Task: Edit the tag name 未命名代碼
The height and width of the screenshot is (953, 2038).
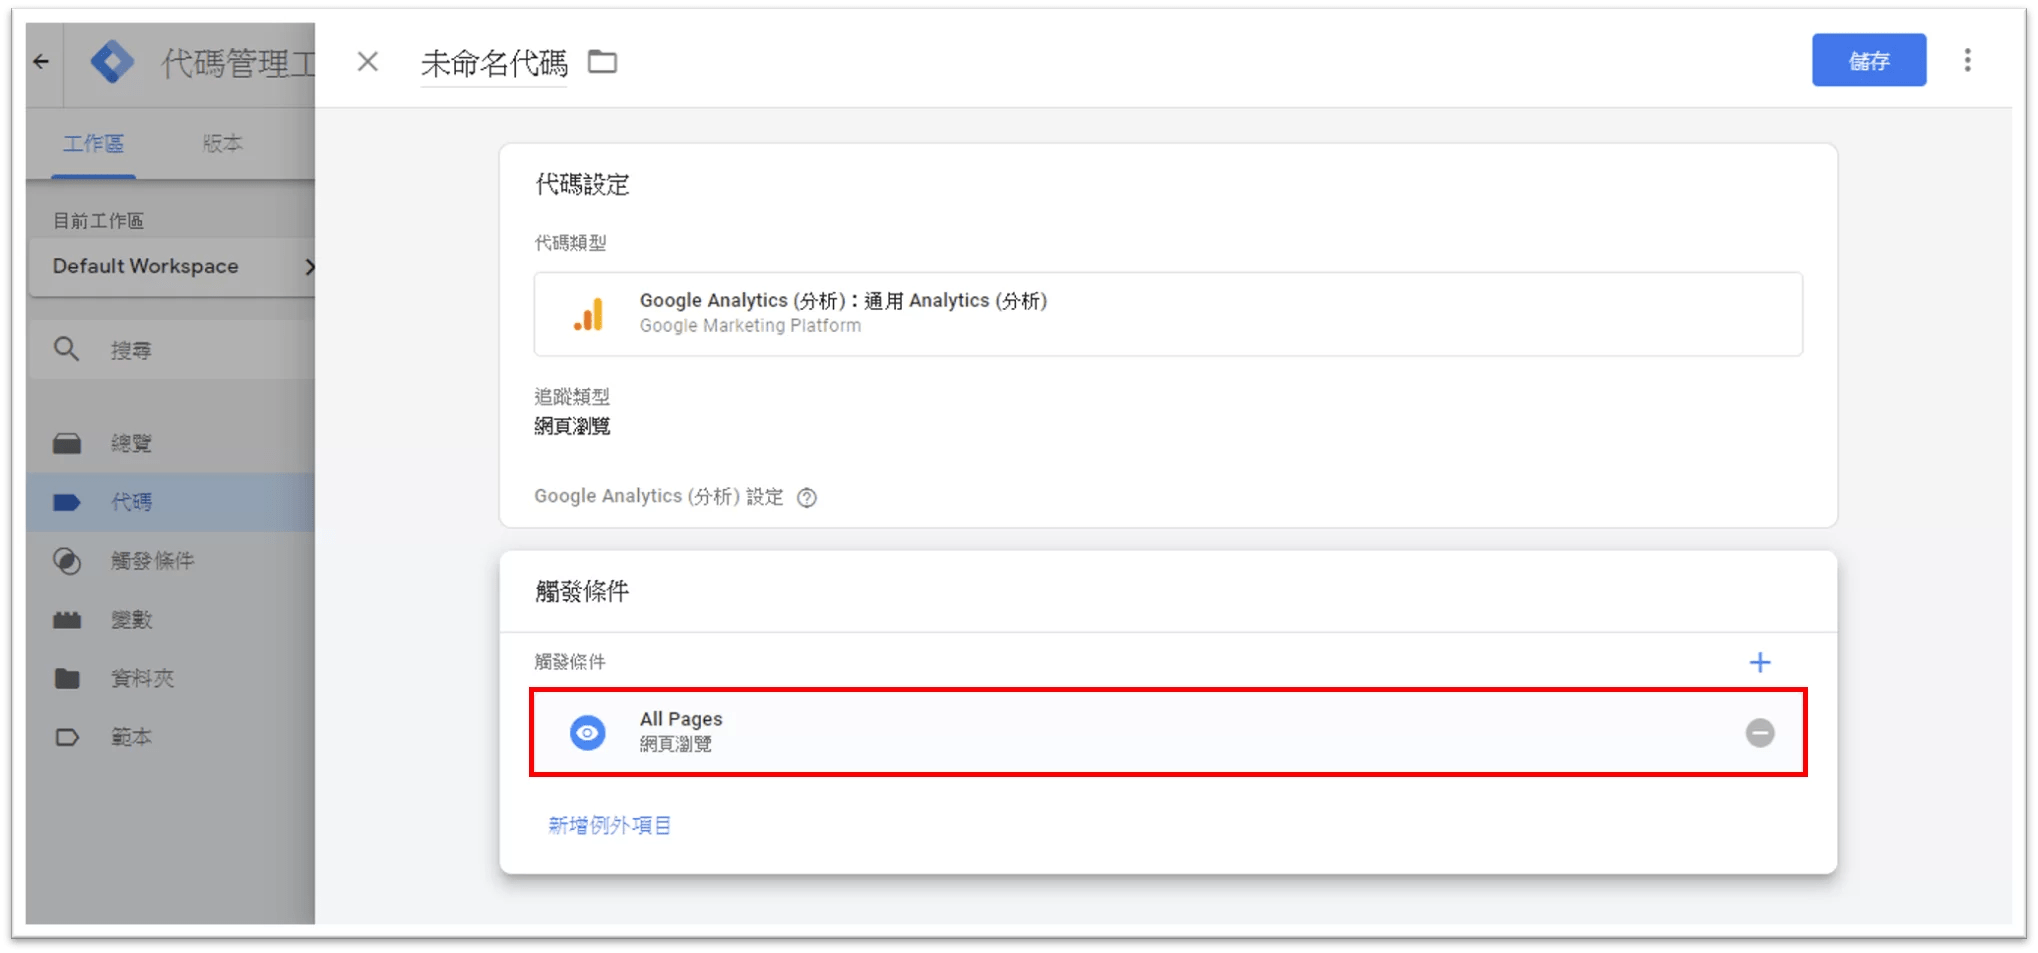Action: click(494, 63)
